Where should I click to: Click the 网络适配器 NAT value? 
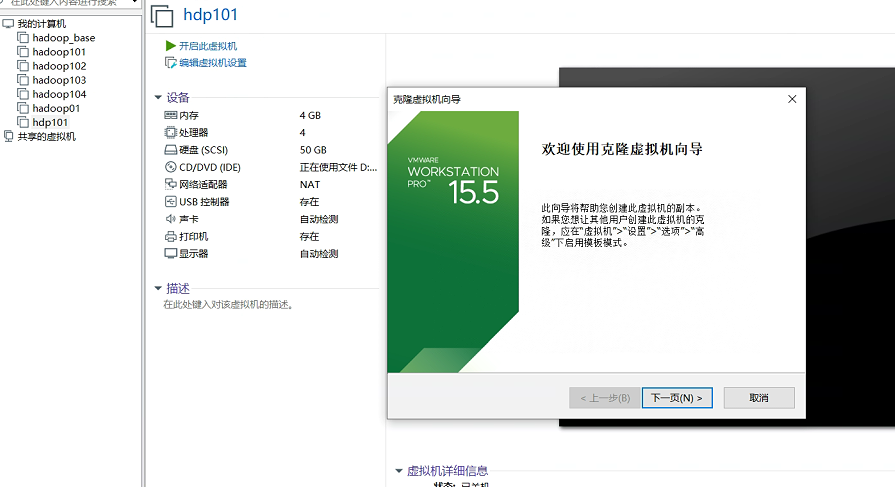coord(310,184)
